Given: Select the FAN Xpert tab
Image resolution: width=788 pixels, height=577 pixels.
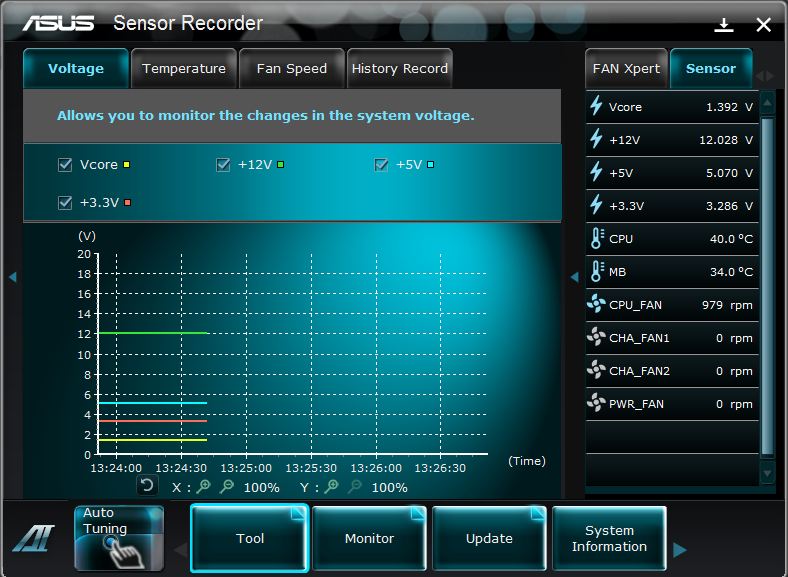Looking at the screenshot, I should [x=626, y=68].
